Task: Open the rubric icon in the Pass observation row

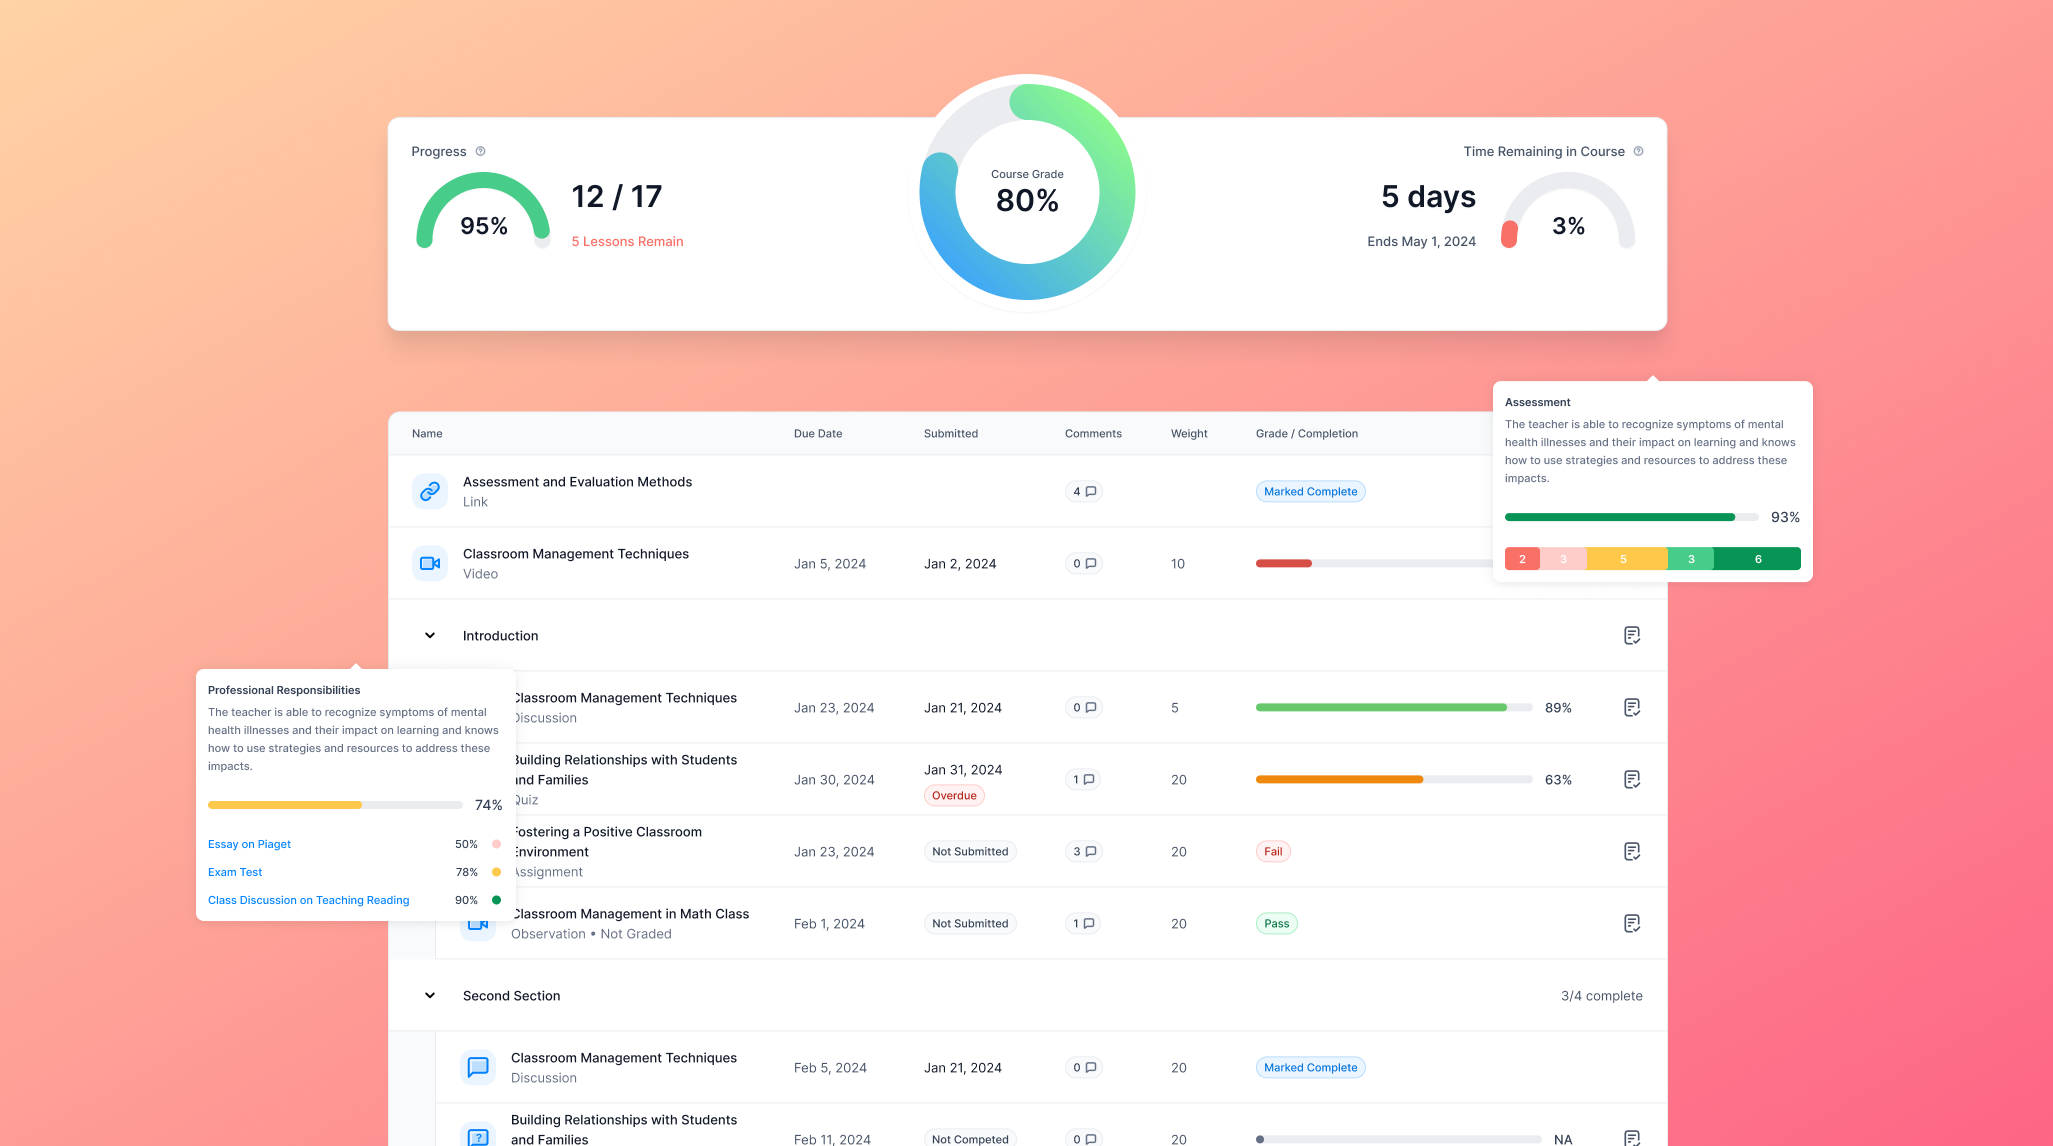Action: (1632, 923)
